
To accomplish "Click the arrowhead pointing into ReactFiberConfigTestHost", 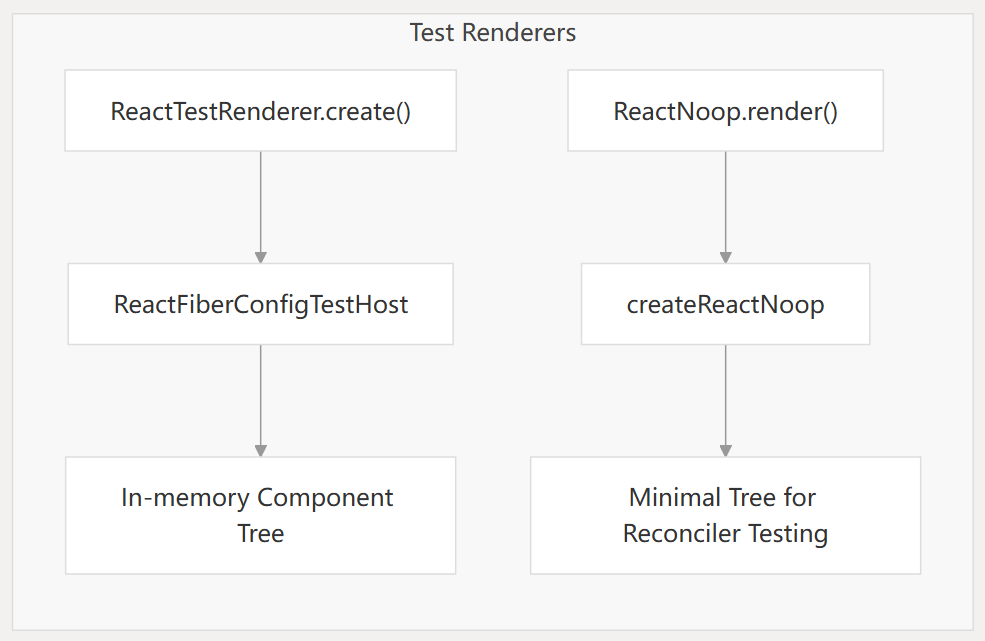I will 261,257.
